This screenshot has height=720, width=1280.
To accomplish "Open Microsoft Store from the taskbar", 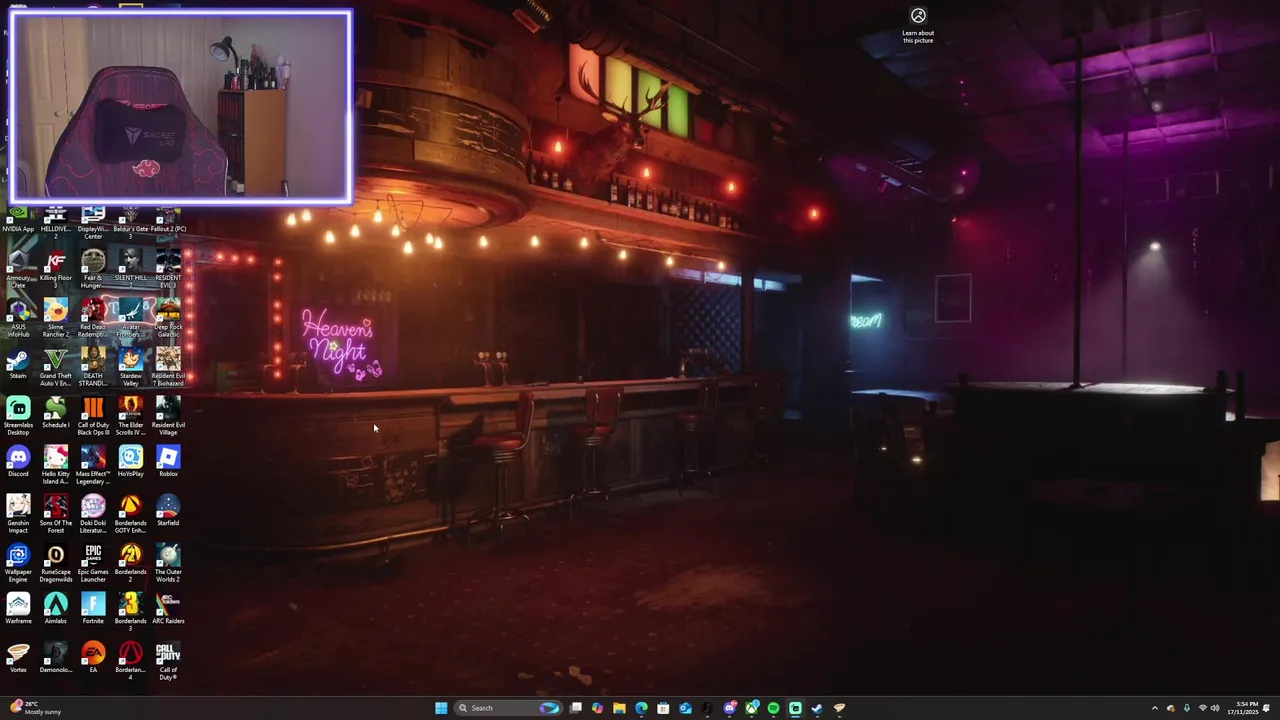I will pos(663,708).
